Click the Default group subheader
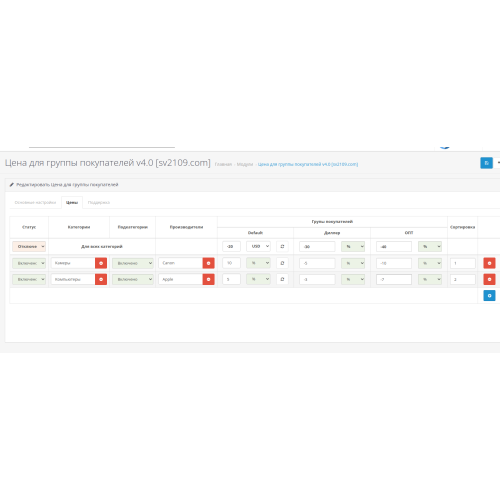This screenshot has width=500, height=500. click(255, 233)
